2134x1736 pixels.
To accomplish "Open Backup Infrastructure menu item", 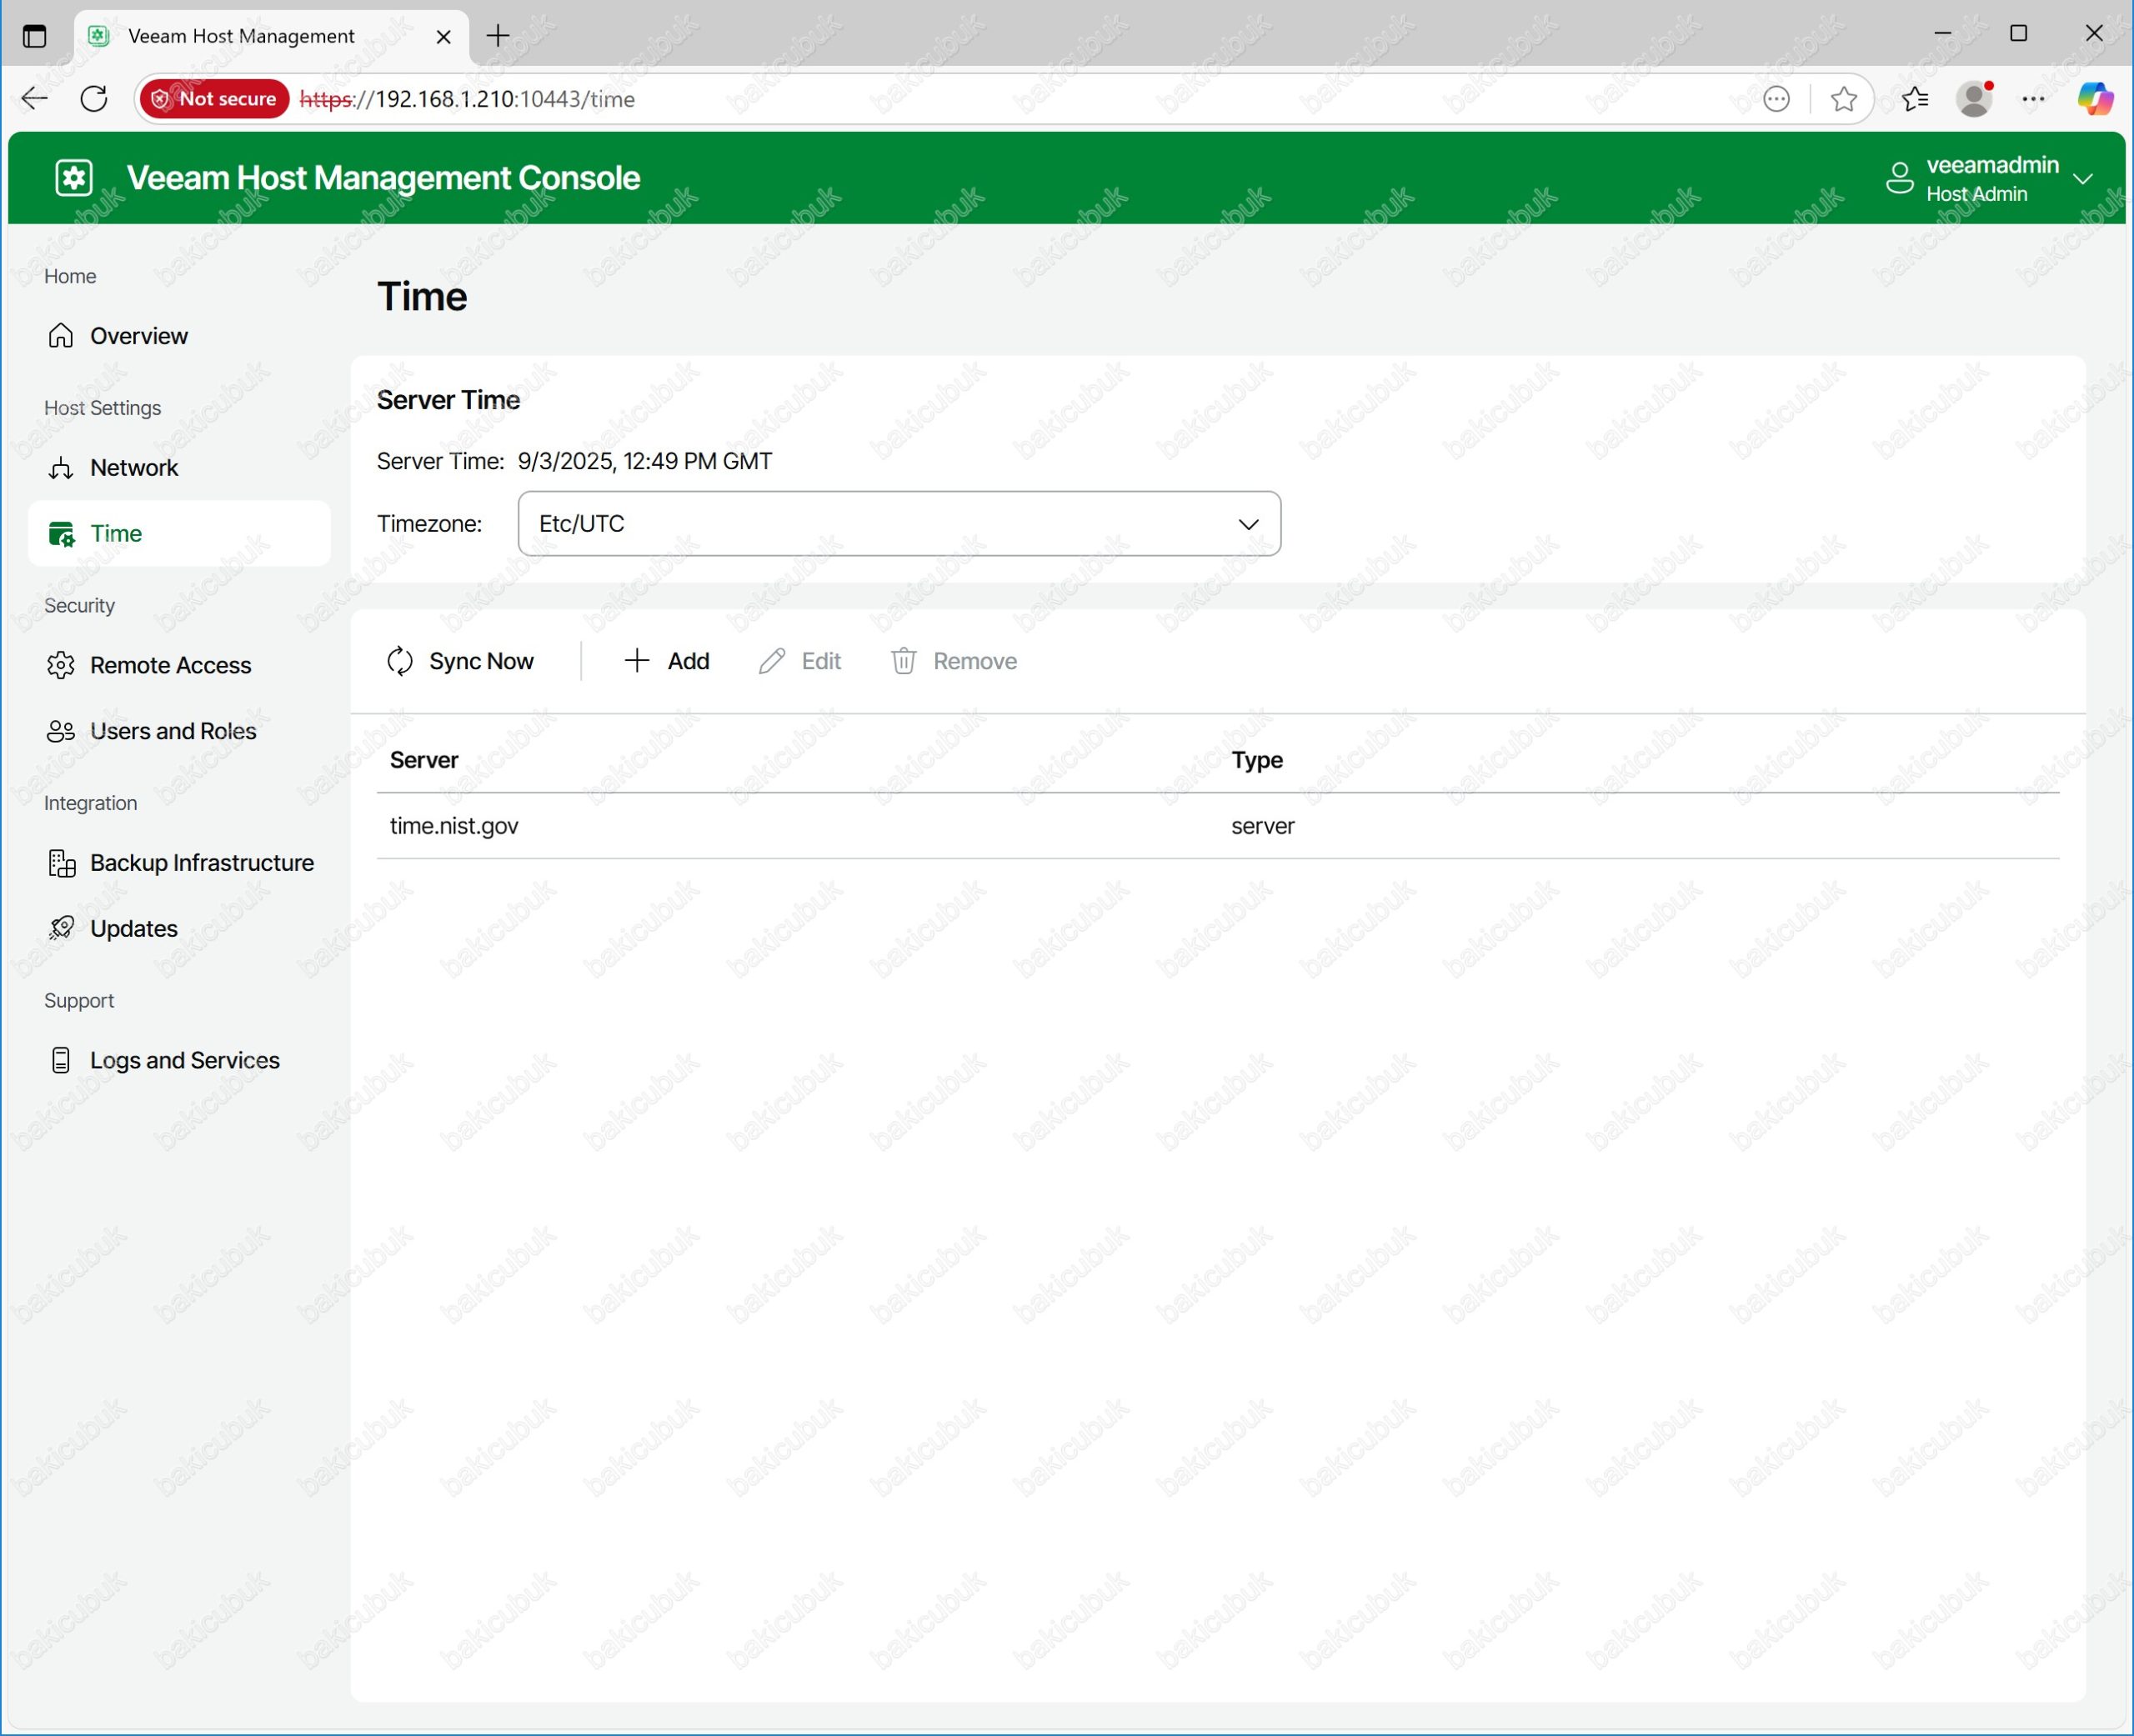I will click(x=179, y=863).
